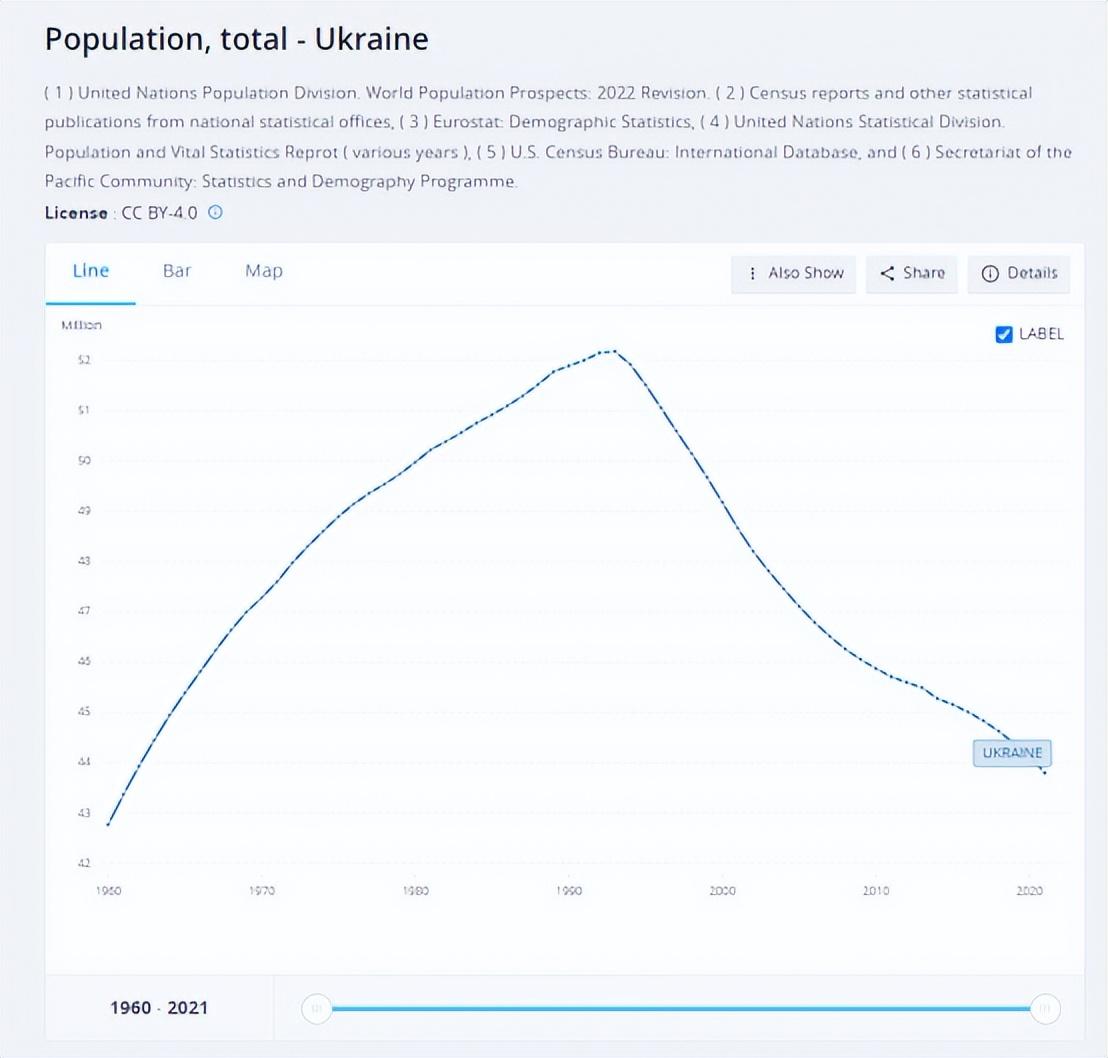Click the 2000 x-axis year label
1108x1058 pixels.
[722, 890]
